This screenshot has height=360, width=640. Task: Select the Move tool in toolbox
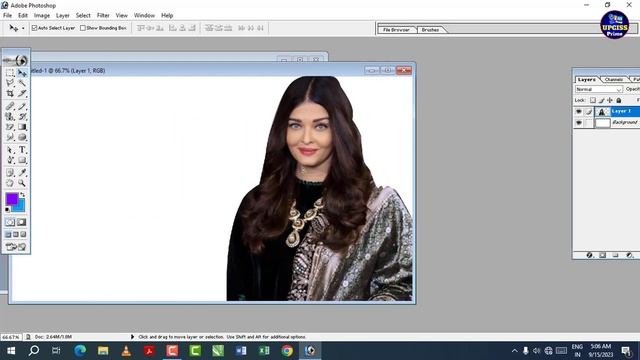(22, 73)
